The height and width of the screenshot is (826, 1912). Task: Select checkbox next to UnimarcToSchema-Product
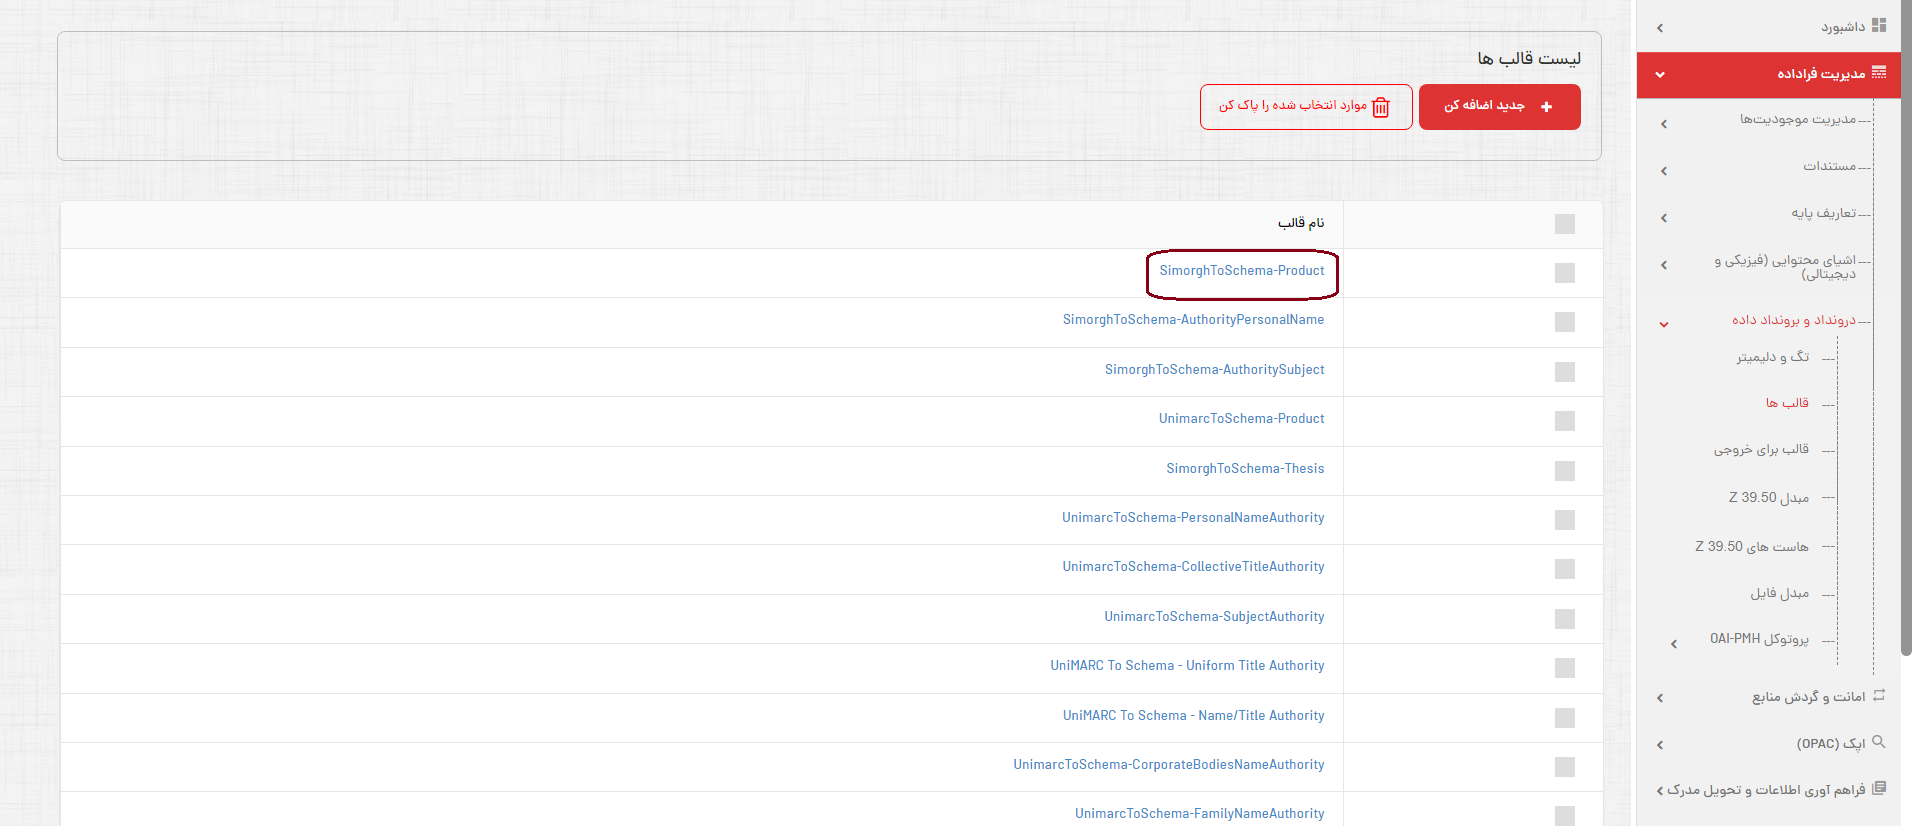coord(1565,421)
